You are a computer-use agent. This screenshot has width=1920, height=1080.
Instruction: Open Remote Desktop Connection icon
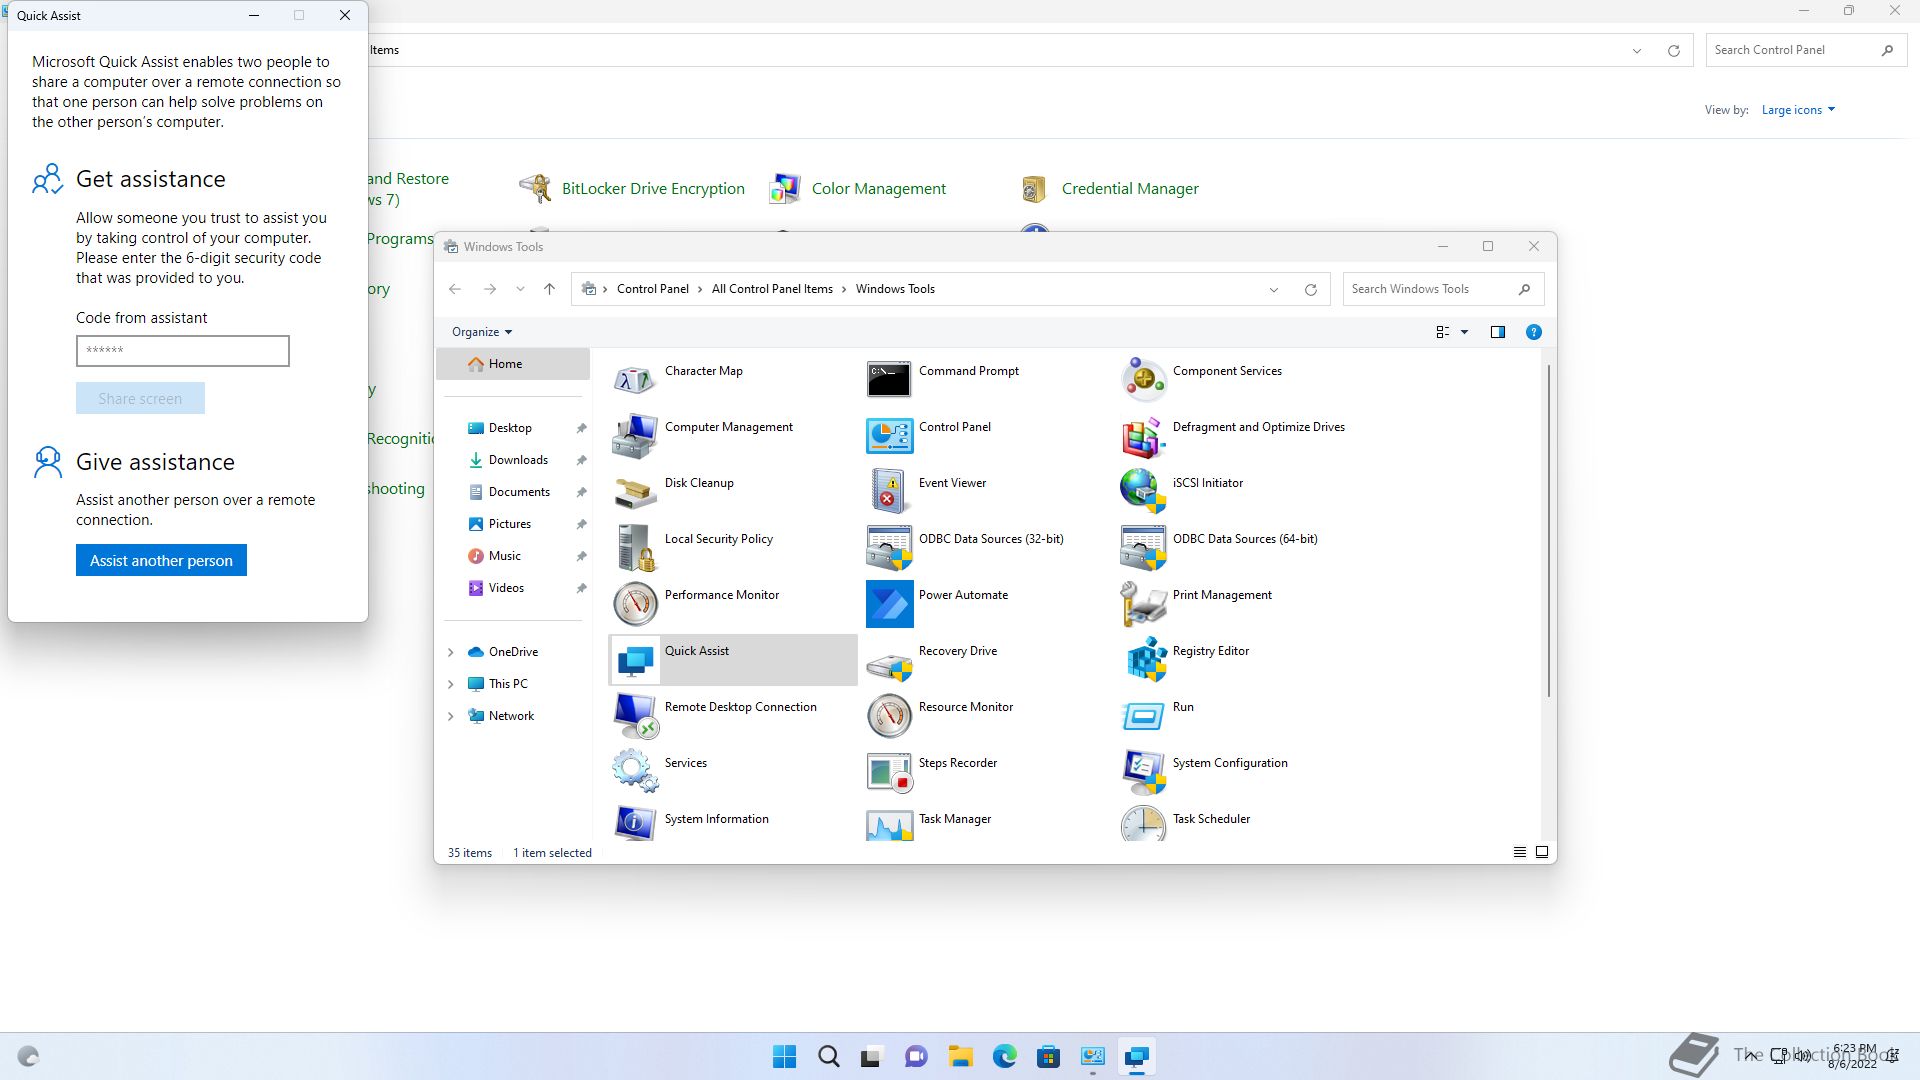[x=635, y=715]
